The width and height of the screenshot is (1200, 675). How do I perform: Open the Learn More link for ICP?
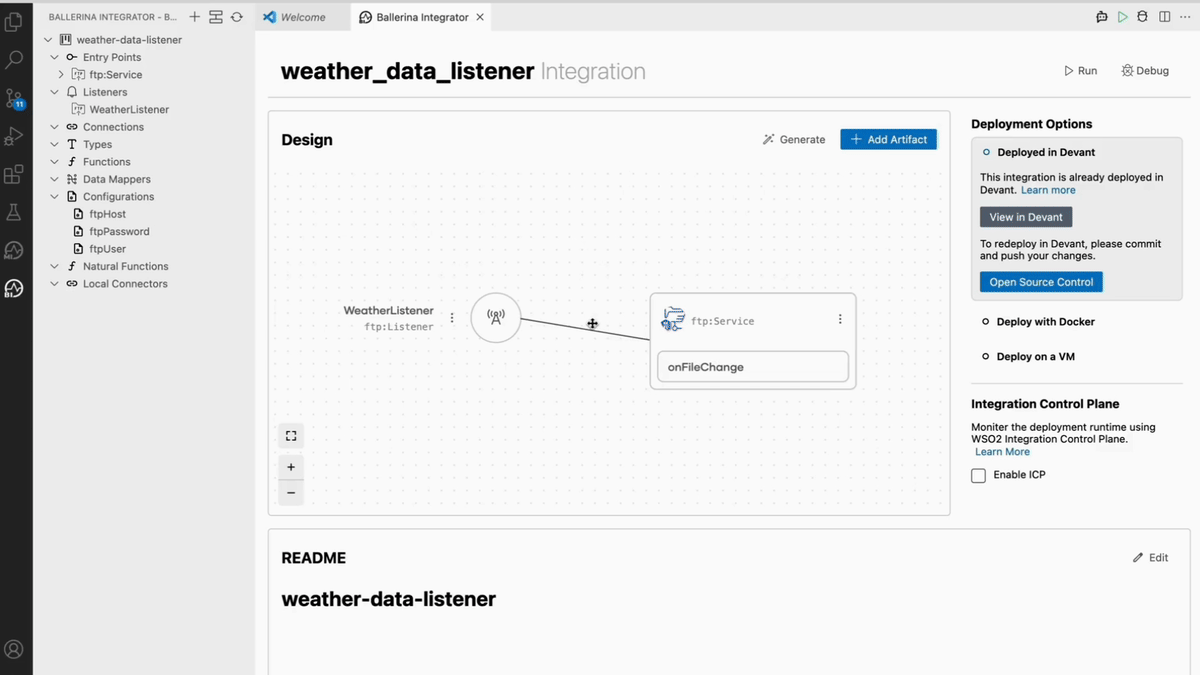click(x=1002, y=452)
